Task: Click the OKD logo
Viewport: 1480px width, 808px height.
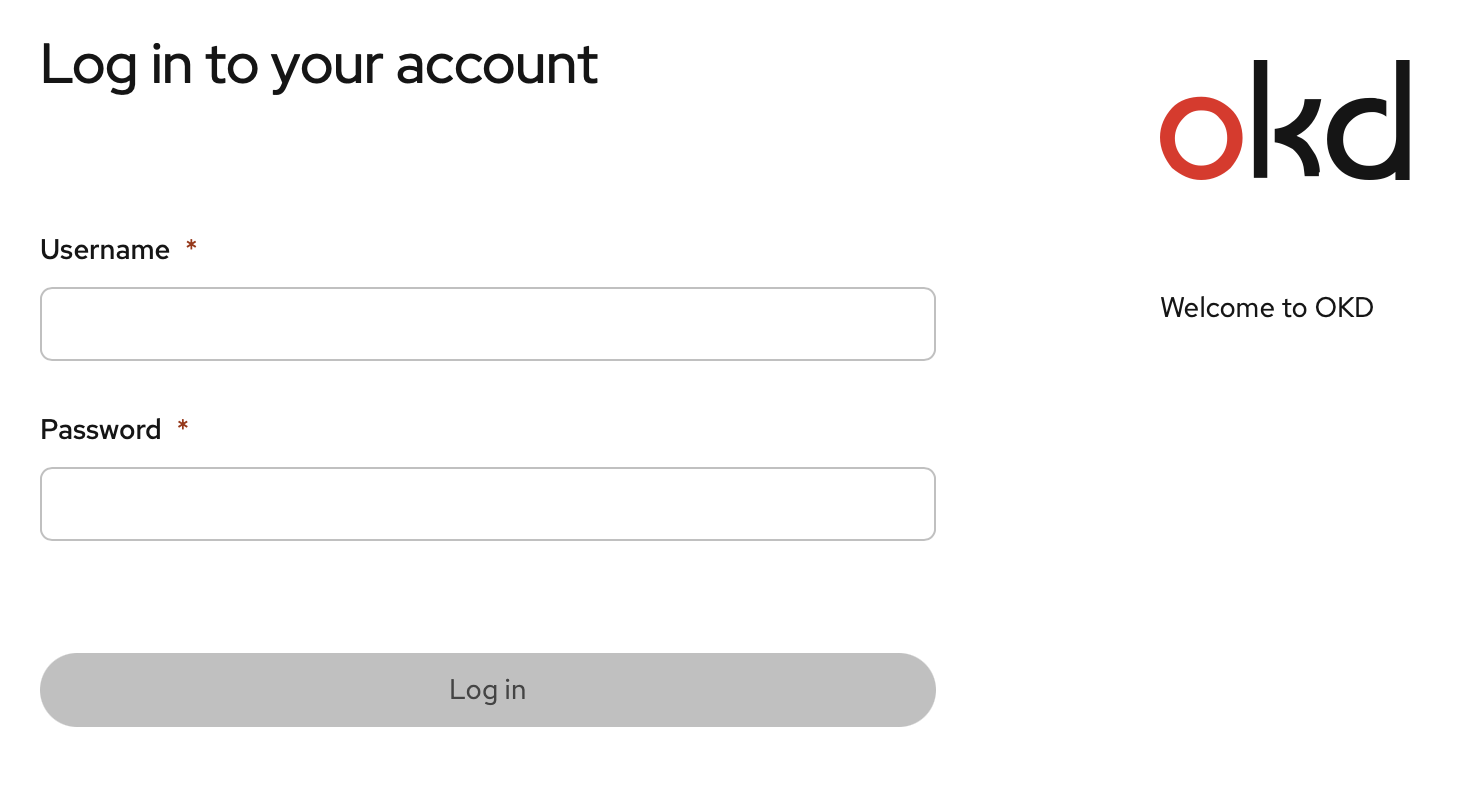Action: 1285,121
